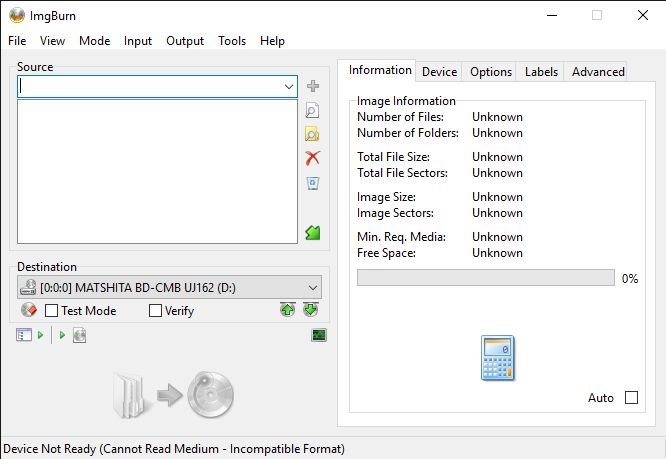Open the View menu
Viewport: 666px width, 459px height.
pos(52,41)
